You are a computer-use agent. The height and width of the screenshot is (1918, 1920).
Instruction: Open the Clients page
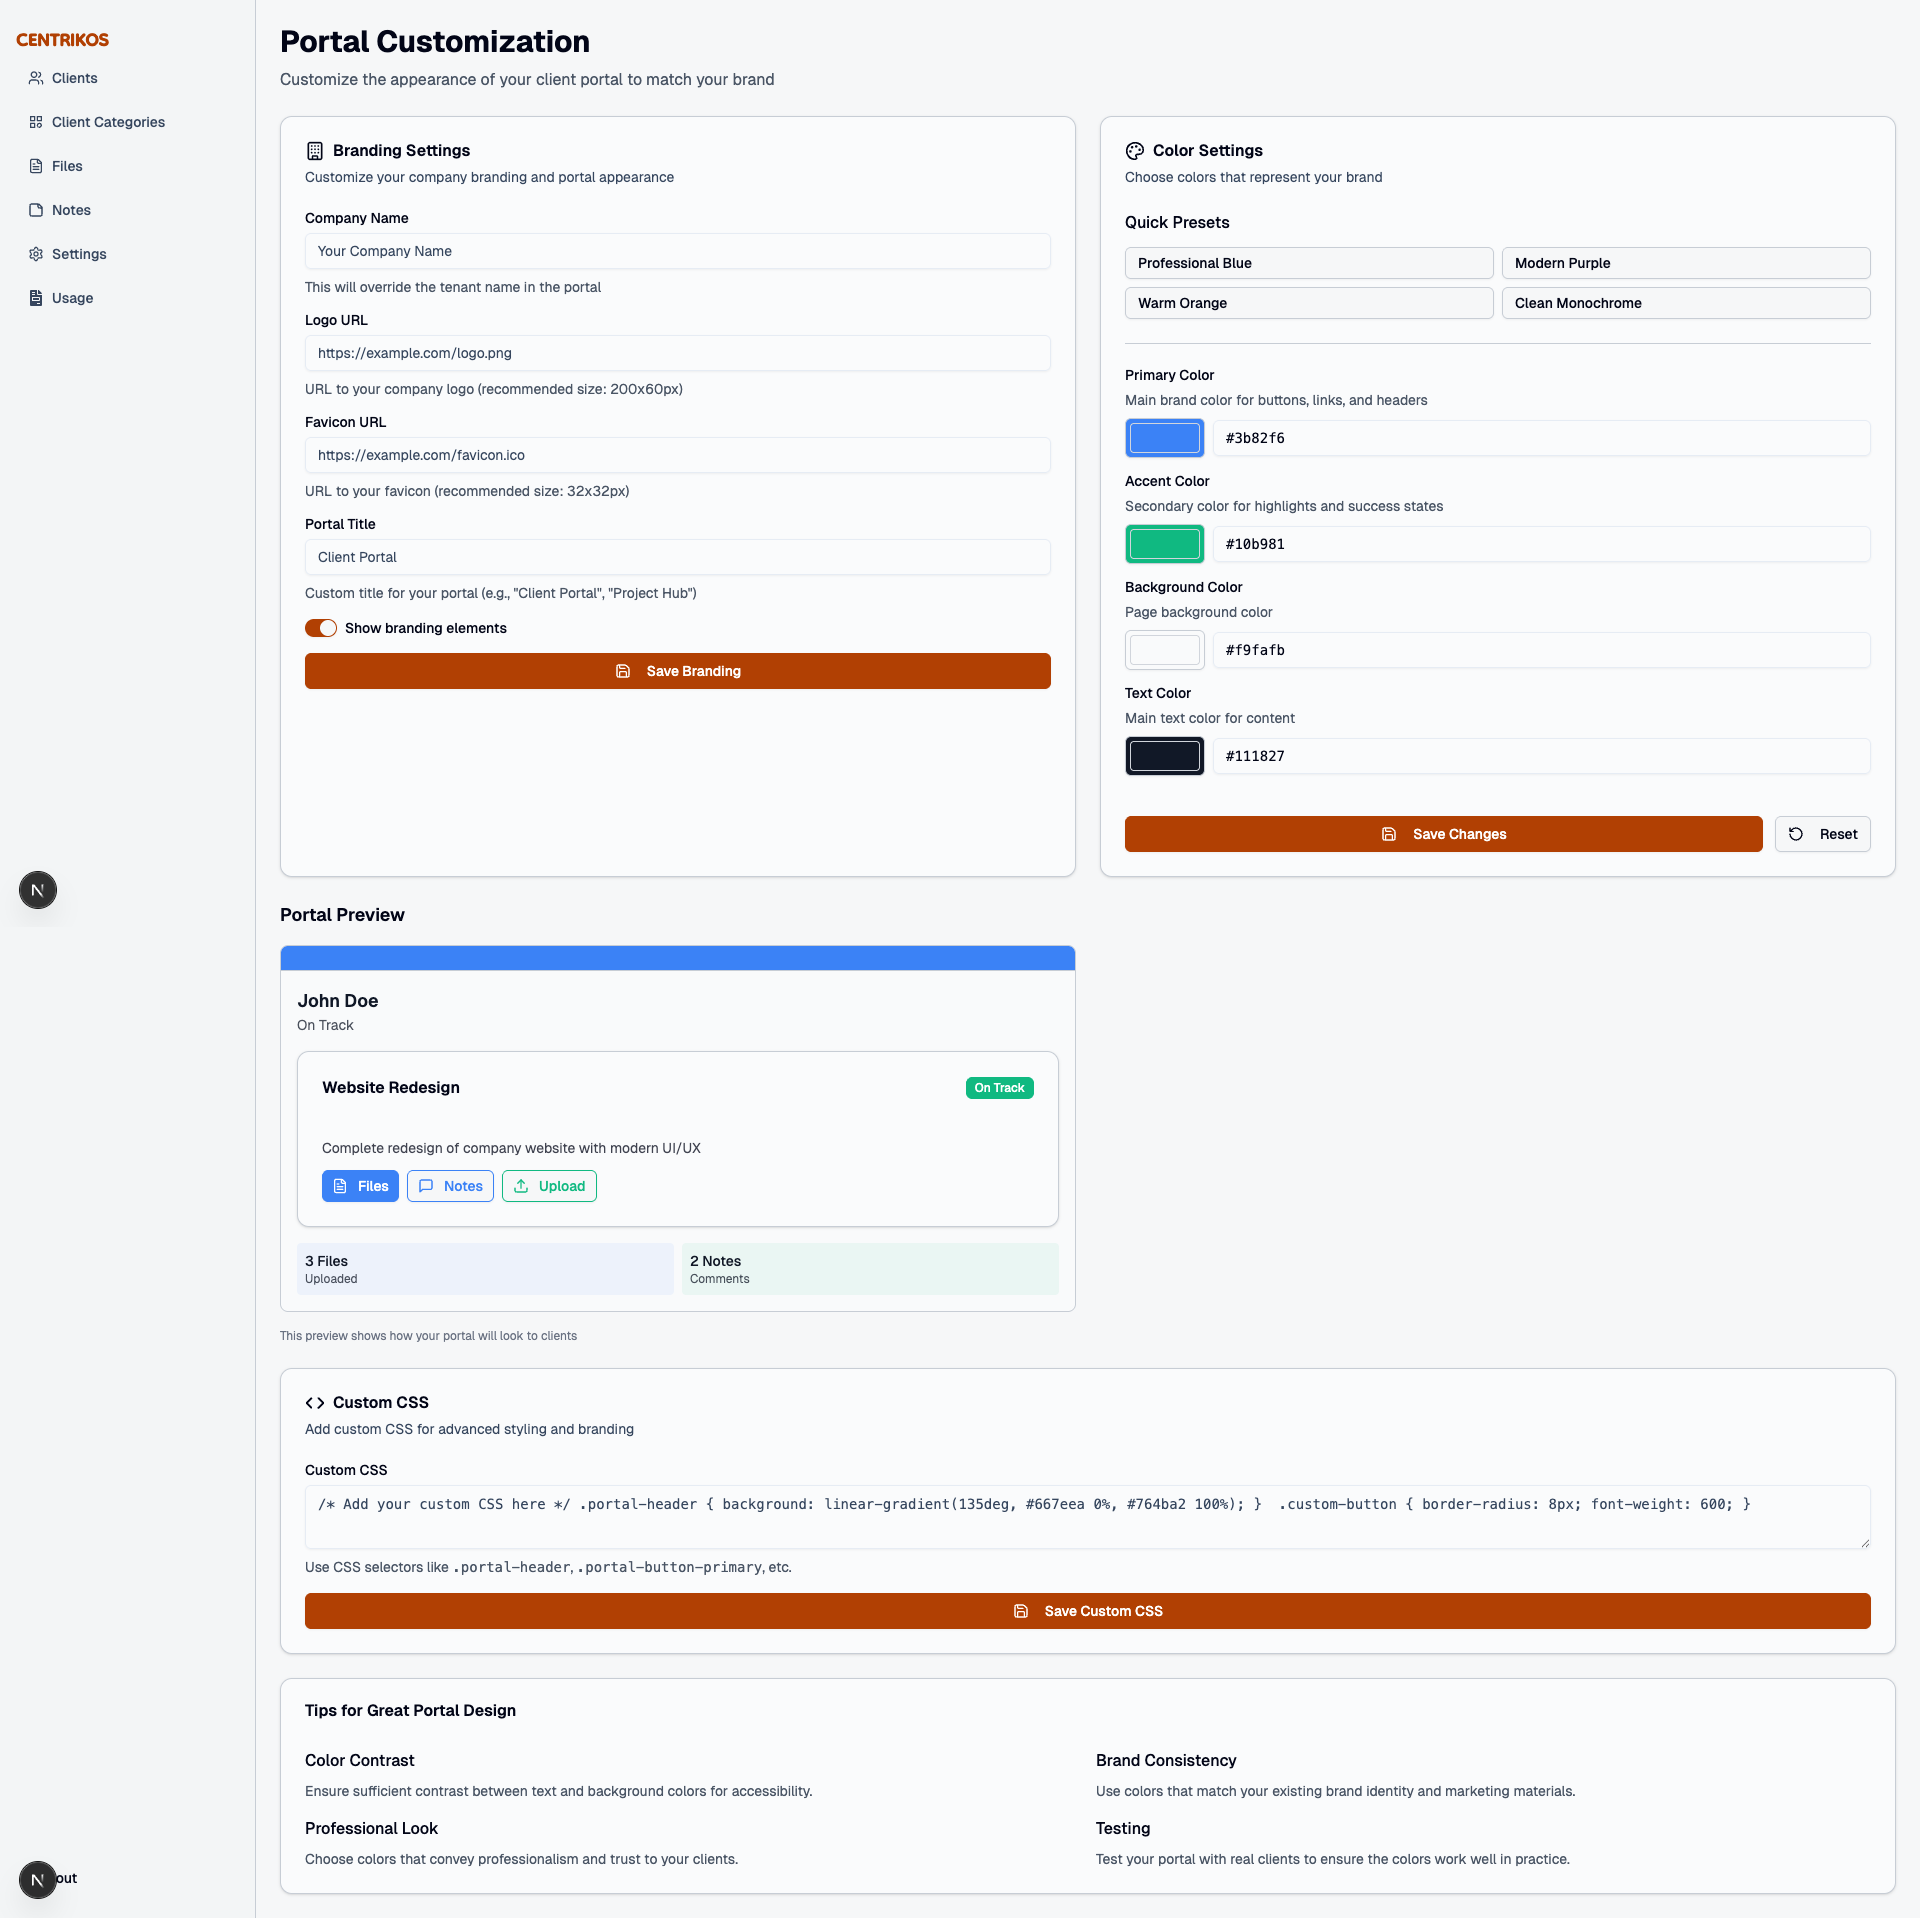(75, 78)
